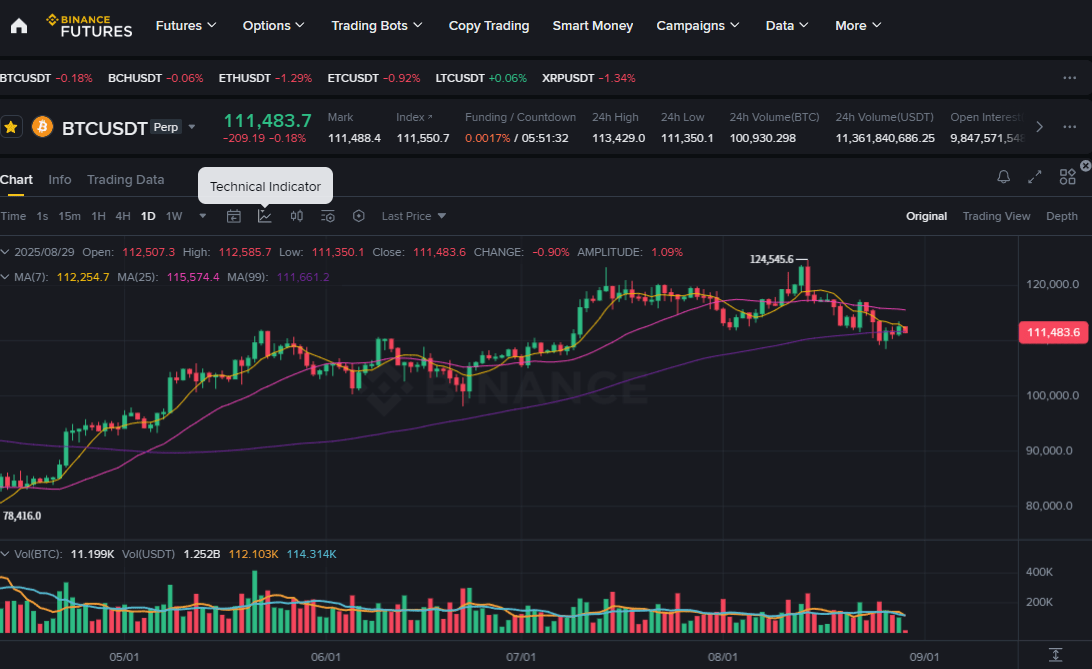This screenshot has width=1092, height=669.
Task: Open price alert bell icon
Action: click(x=1004, y=177)
